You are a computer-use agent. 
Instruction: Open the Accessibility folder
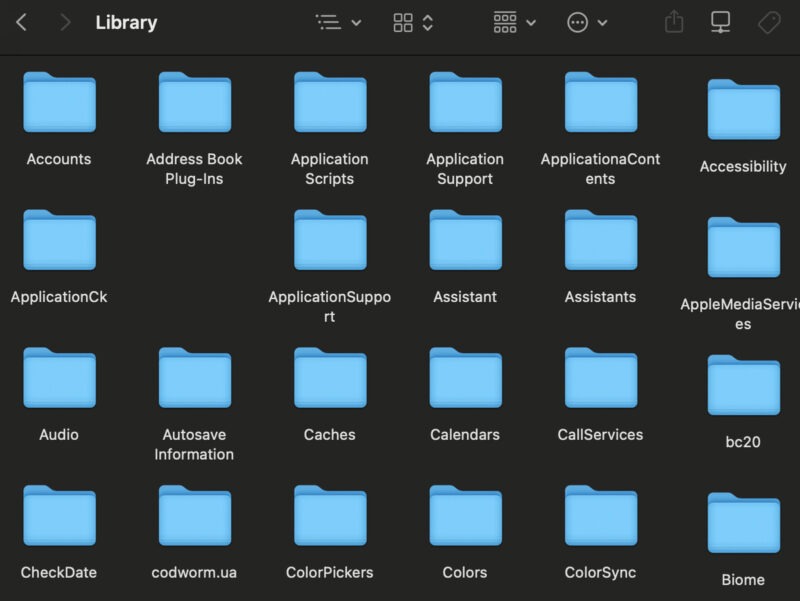pos(741,102)
